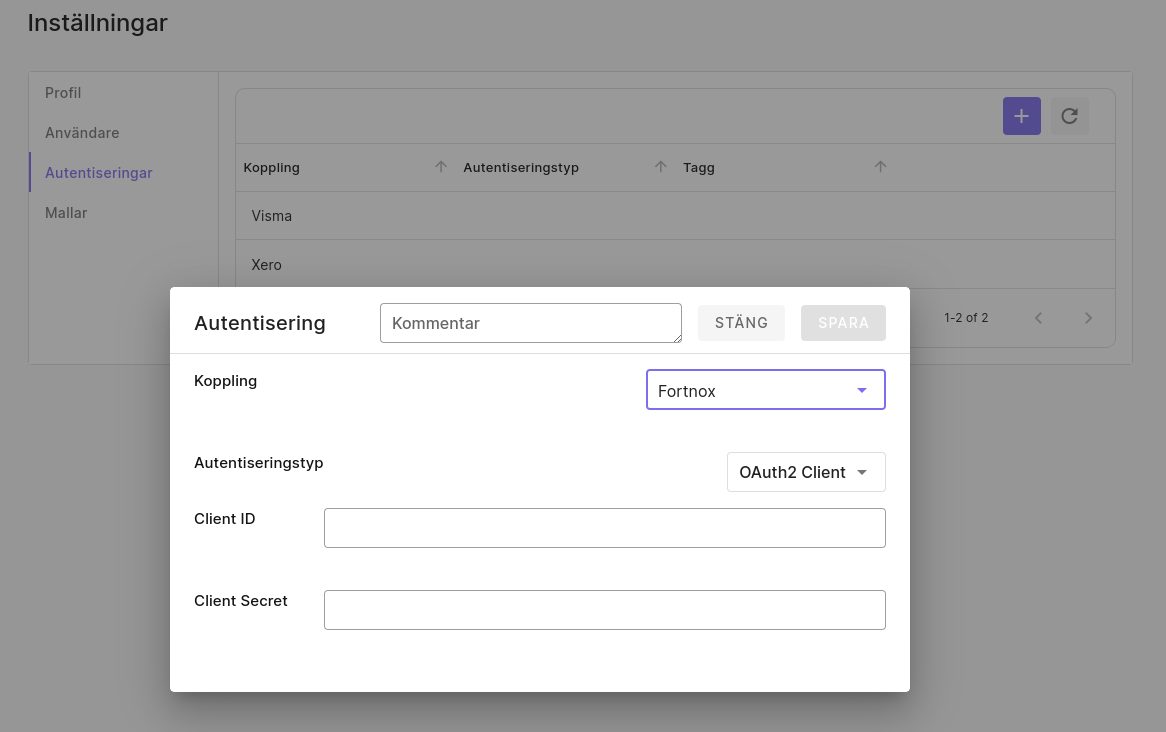The height and width of the screenshot is (732, 1166).
Task: Click the Tagg column header
Action: (x=699, y=167)
